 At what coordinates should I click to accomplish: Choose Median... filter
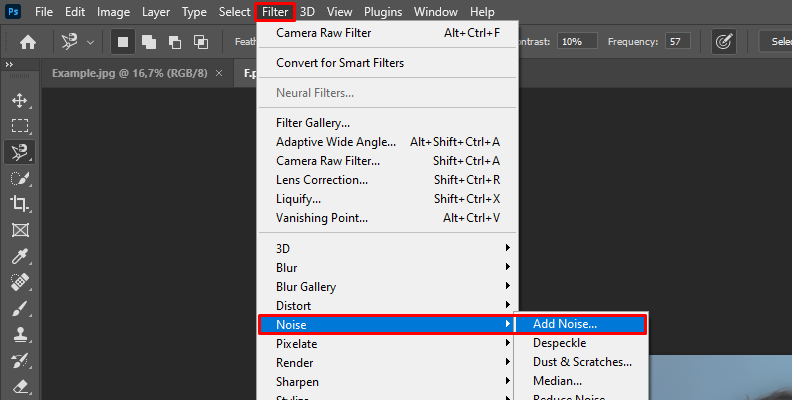tap(580, 381)
